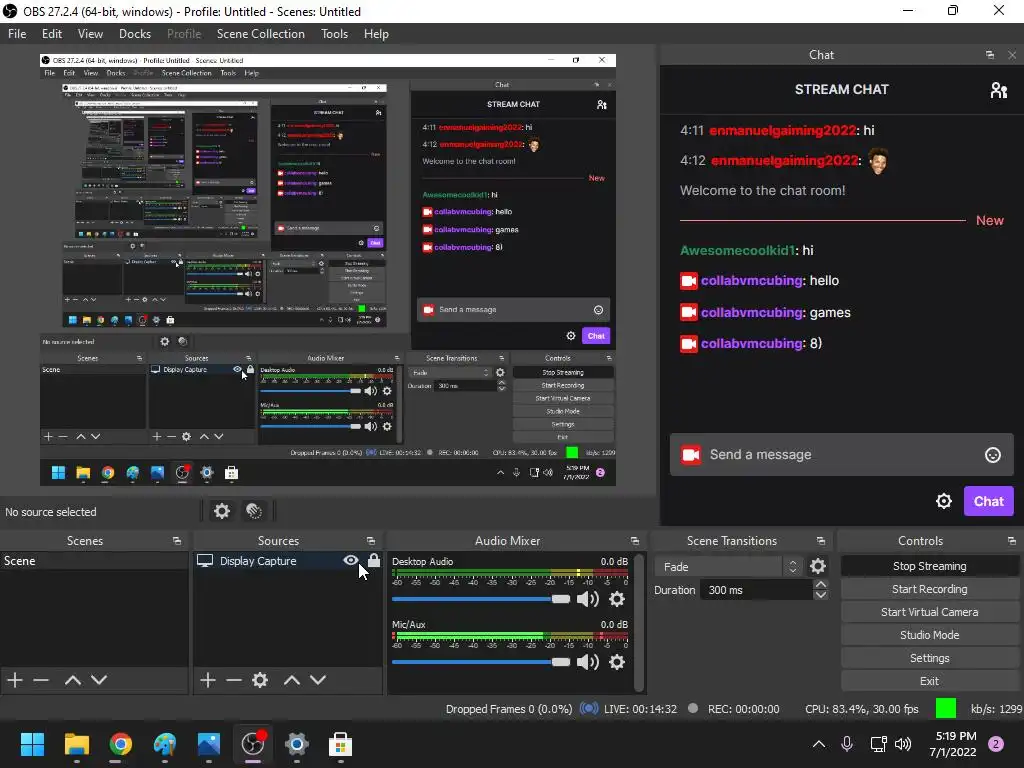Move source up arrow in Sources panel
The width and height of the screenshot is (1024, 768).
click(292, 680)
